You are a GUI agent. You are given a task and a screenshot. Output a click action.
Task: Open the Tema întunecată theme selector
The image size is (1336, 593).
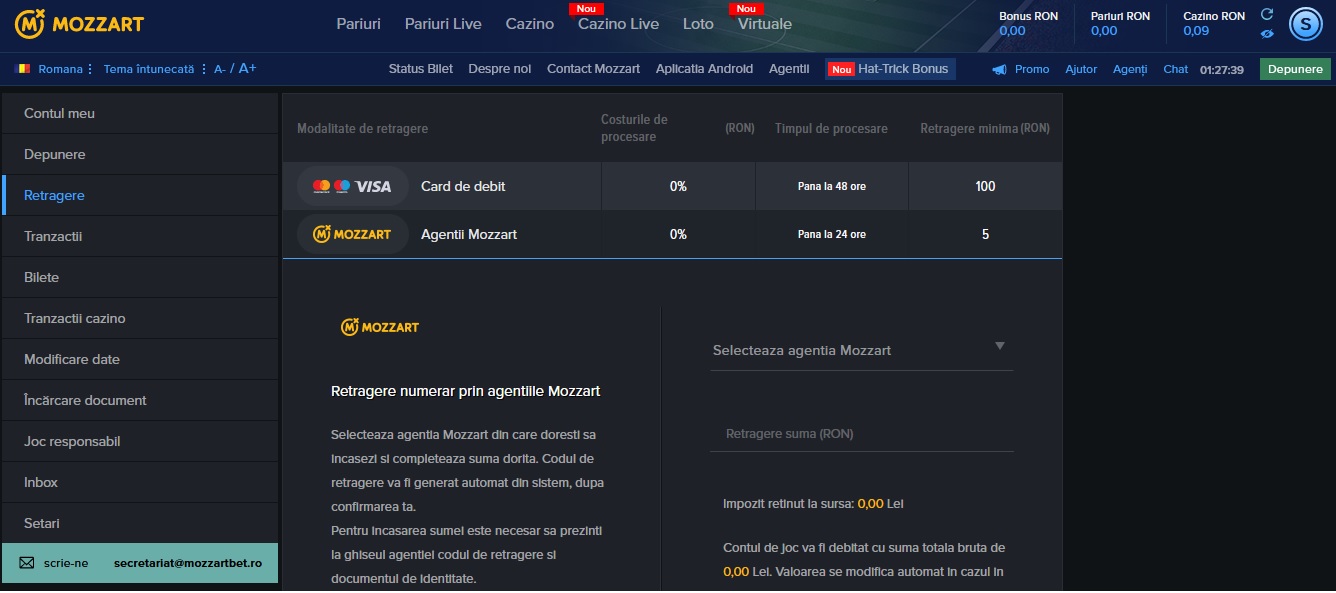[156, 69]
